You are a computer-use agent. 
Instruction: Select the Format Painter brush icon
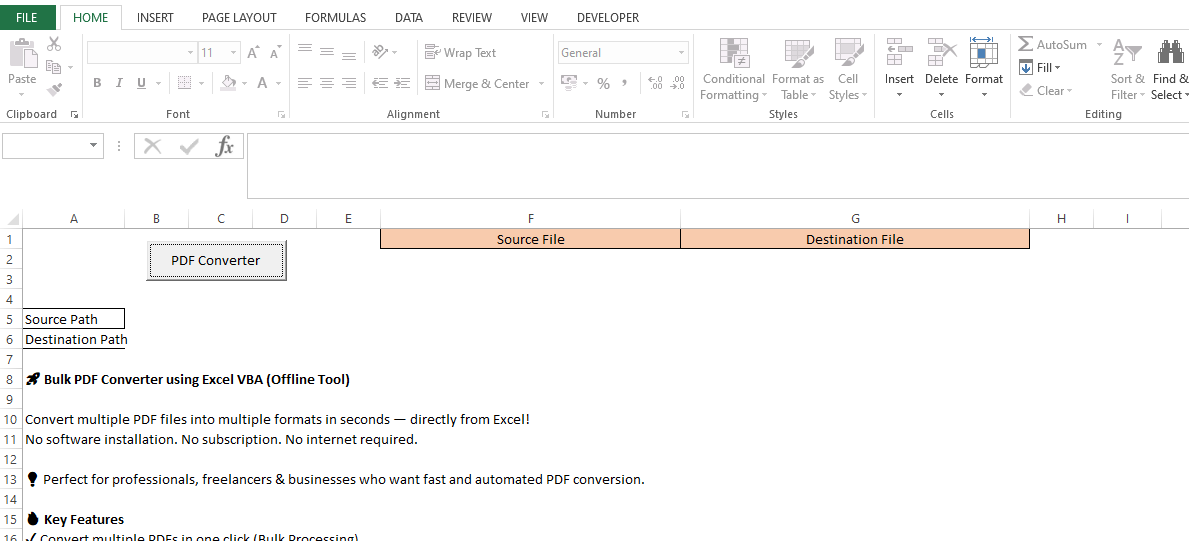pyautogui.click(x=54, y=90)
